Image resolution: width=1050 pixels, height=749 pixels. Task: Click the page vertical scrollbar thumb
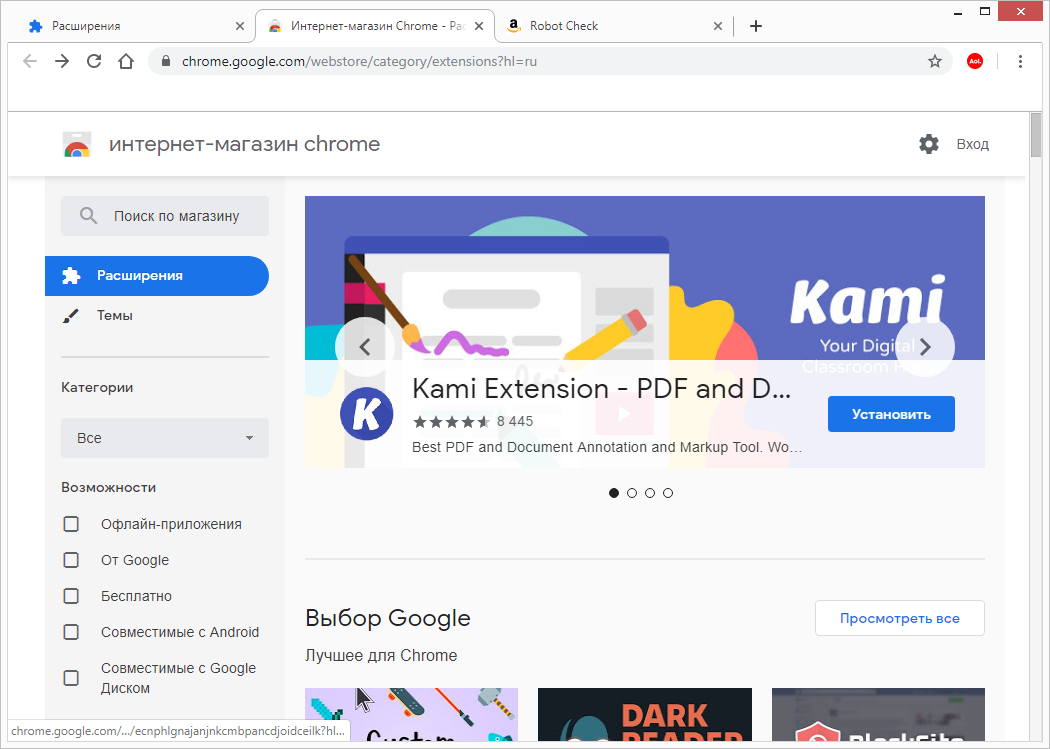point(1036,135)
